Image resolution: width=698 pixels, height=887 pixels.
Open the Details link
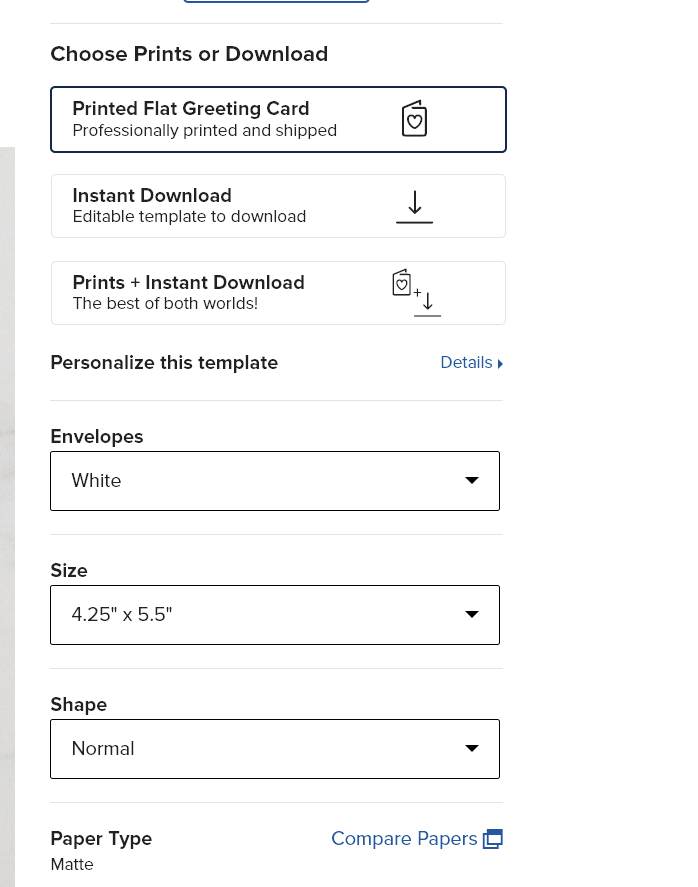(x=472, y=363)
